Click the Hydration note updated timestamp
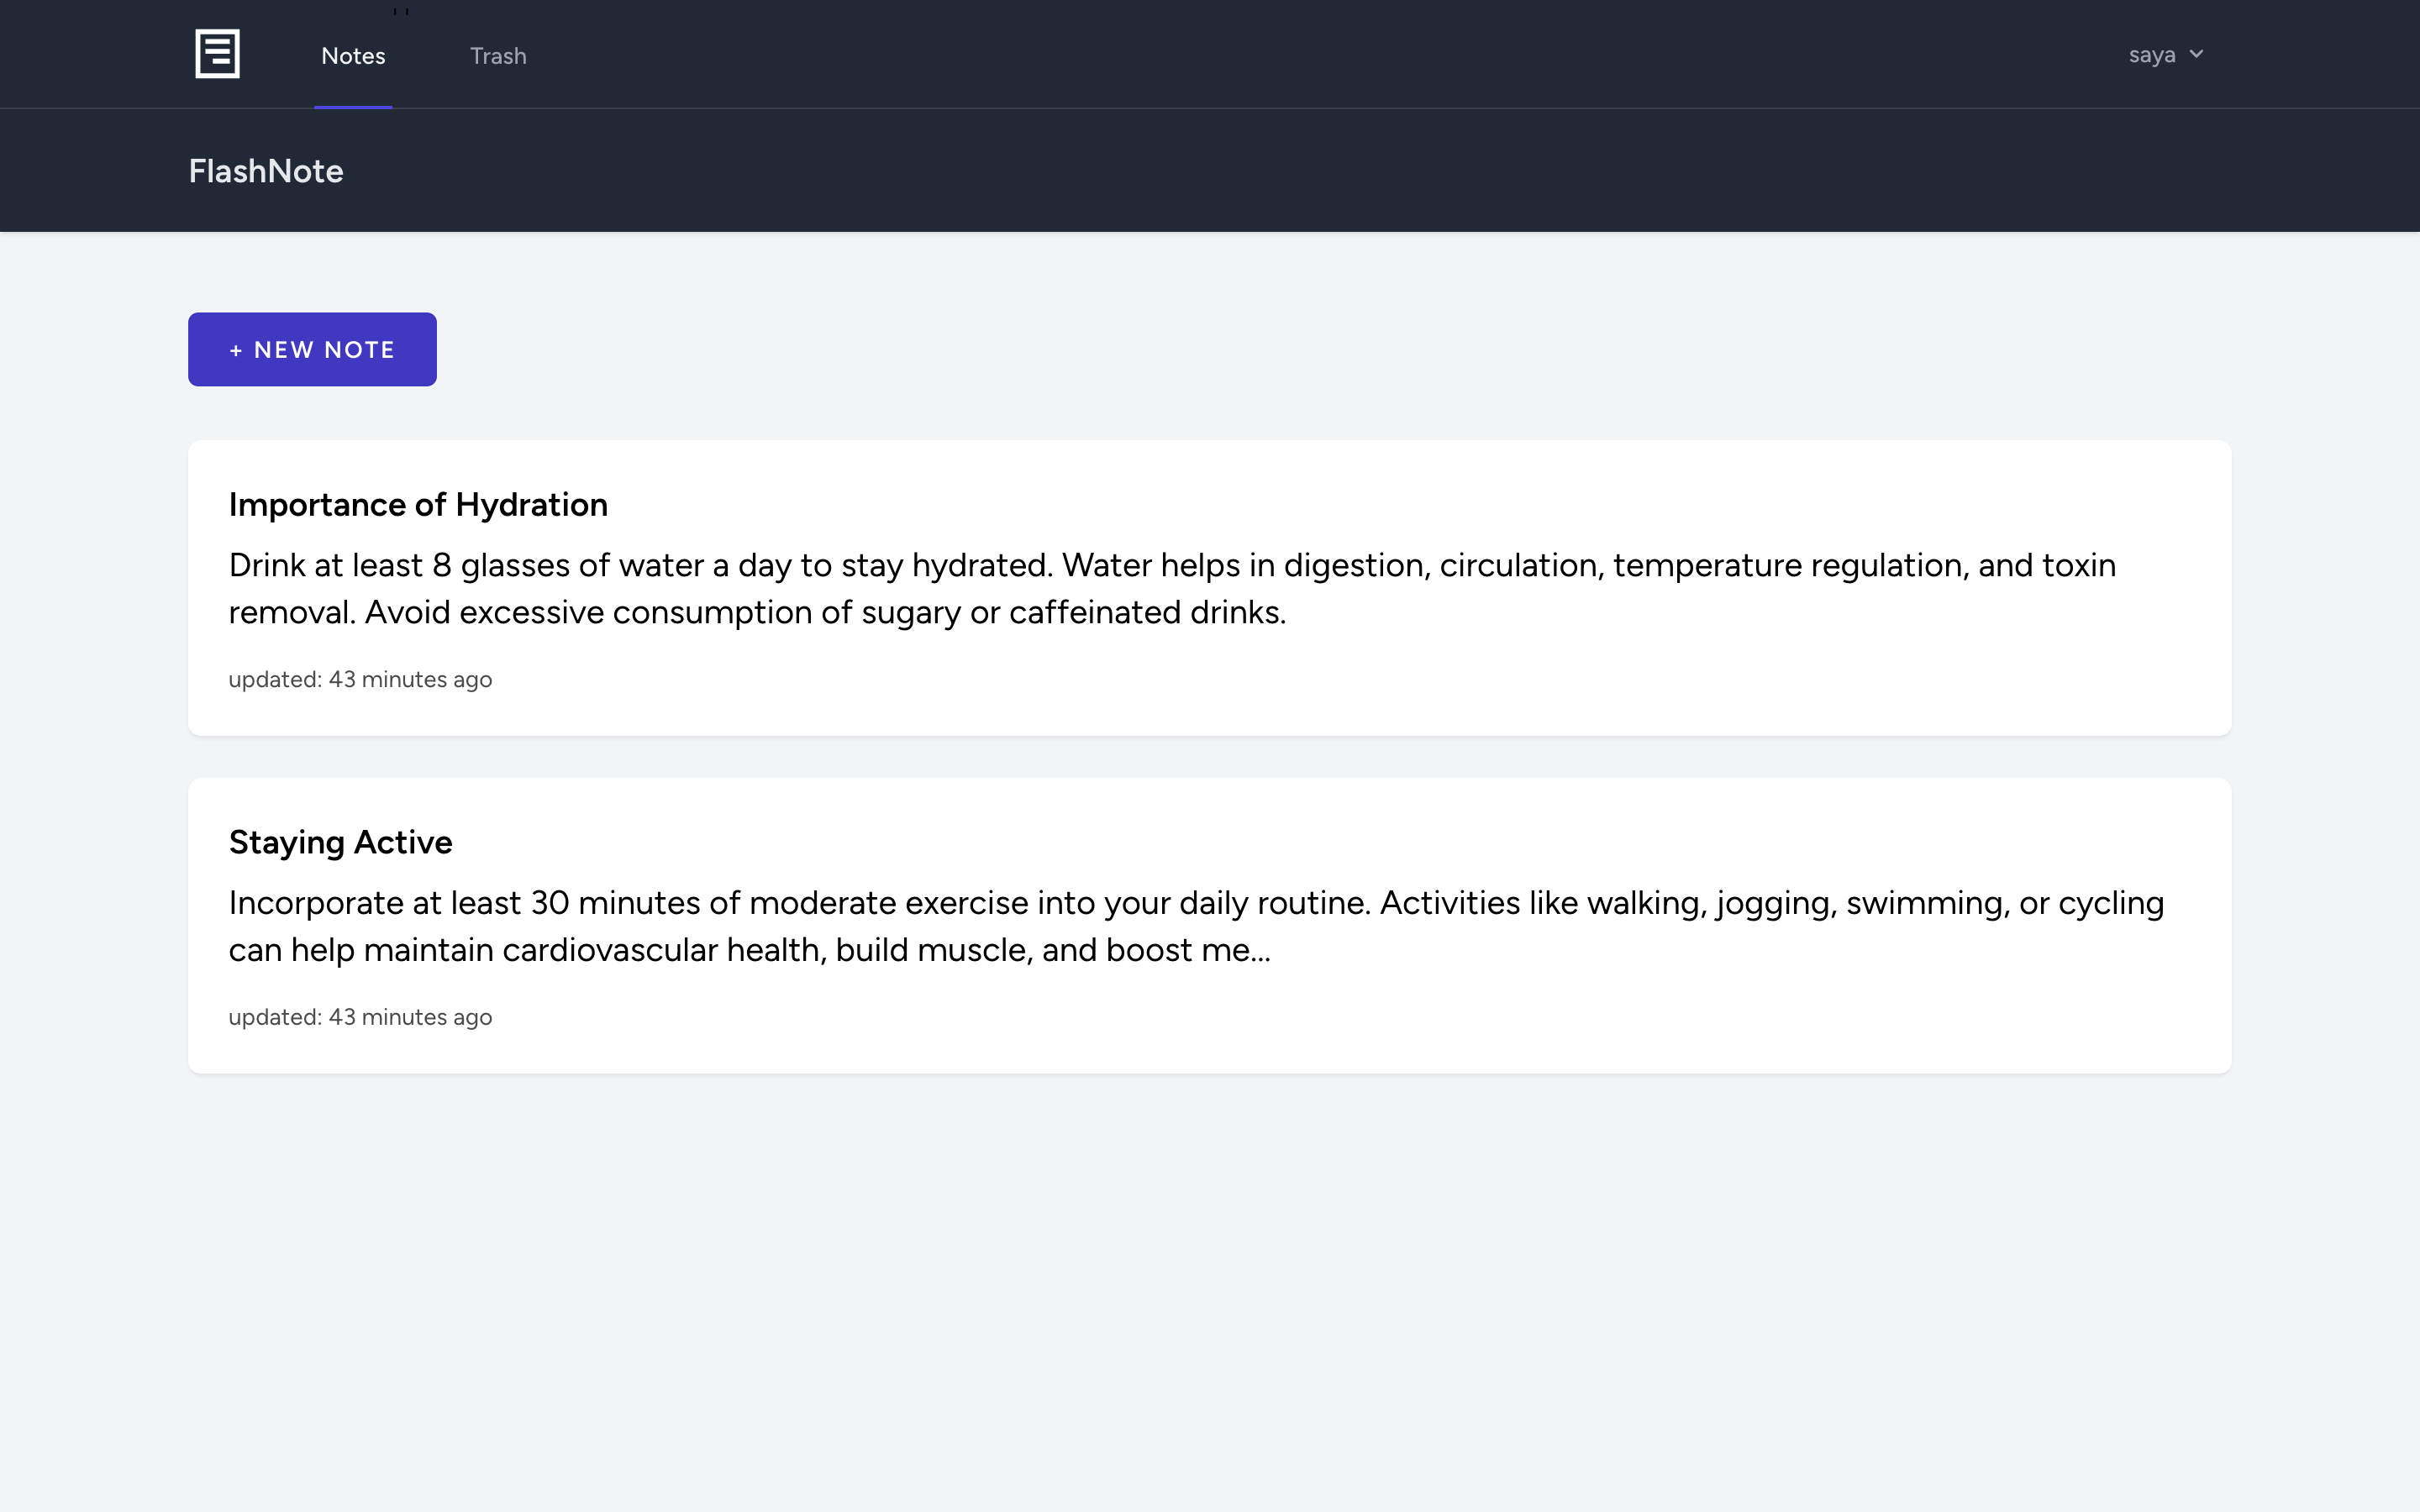2420x1512 pixels. pyautogui.click(x=360, y=680)
